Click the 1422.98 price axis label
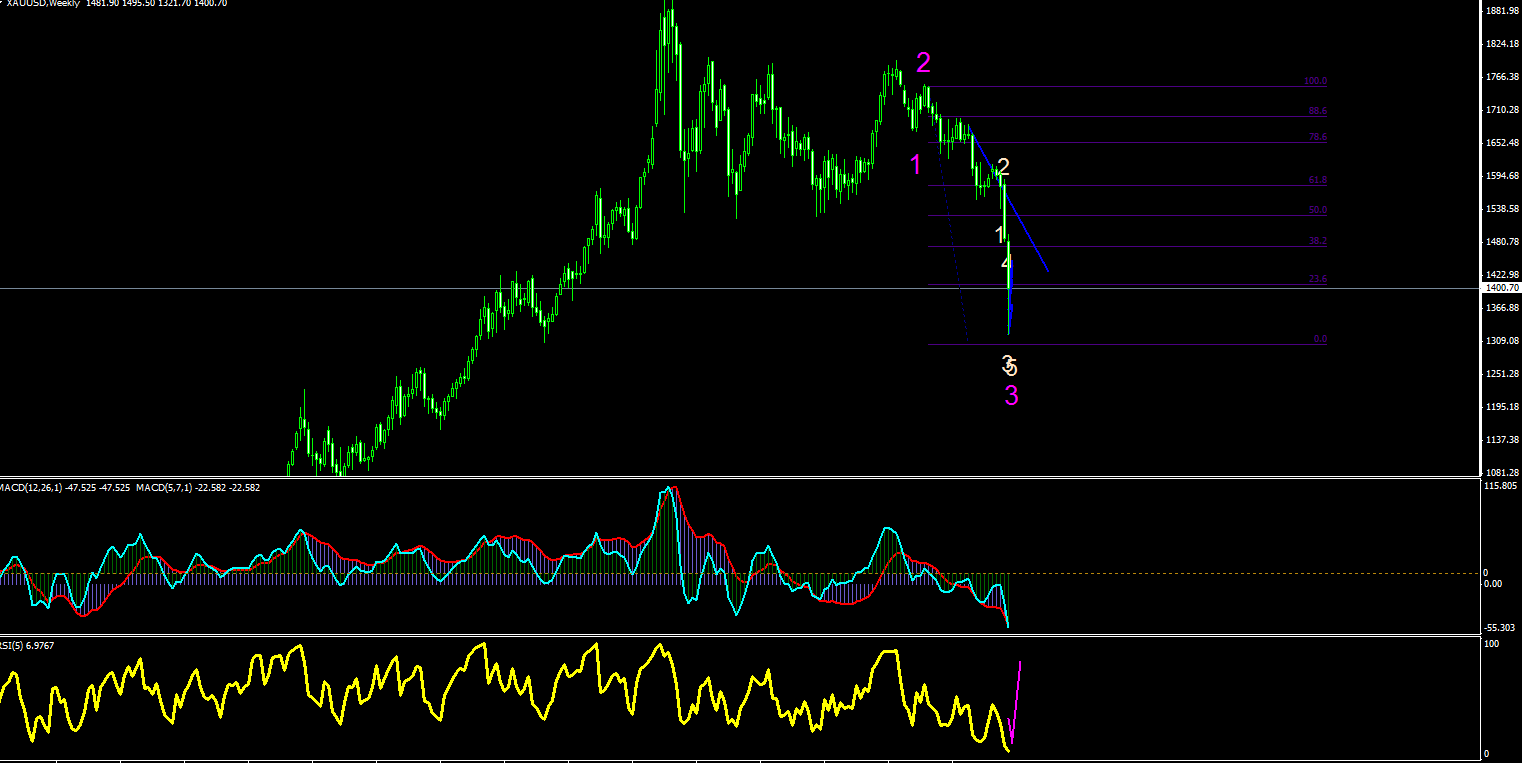This screenshot has height=763, width=1522. point(1503,275)
